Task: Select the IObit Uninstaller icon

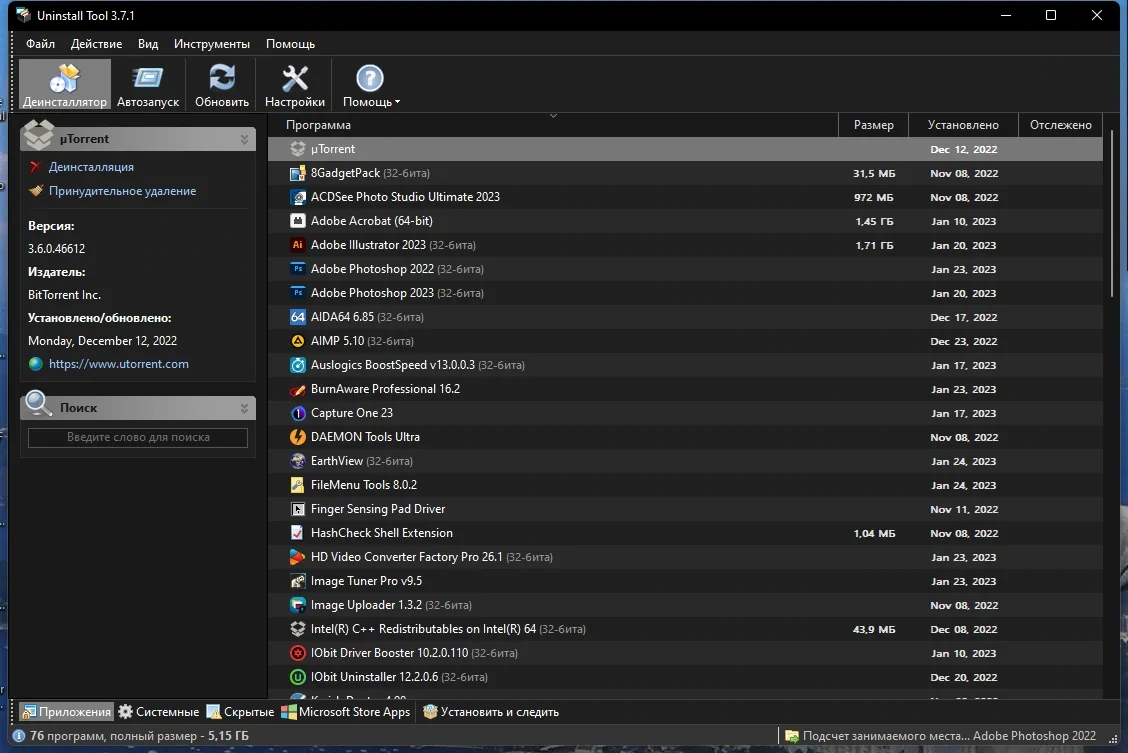Action: 297,677
